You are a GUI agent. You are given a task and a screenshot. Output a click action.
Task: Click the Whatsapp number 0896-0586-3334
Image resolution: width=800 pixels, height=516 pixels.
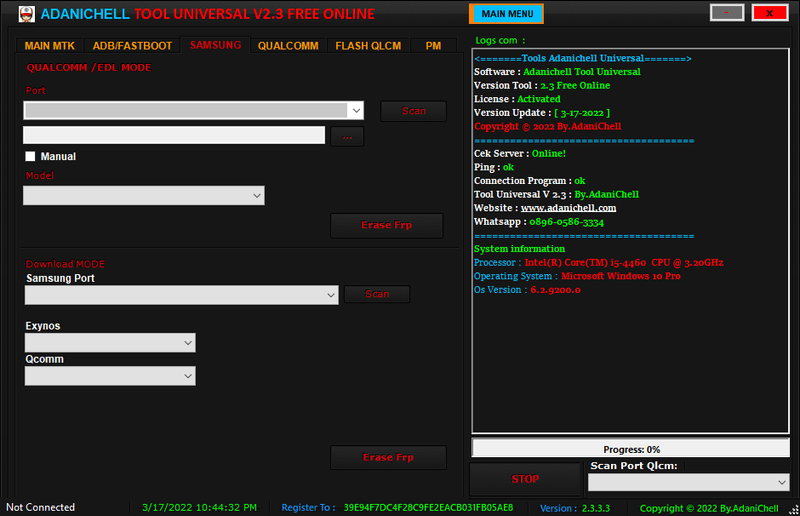tap(566, 222)
